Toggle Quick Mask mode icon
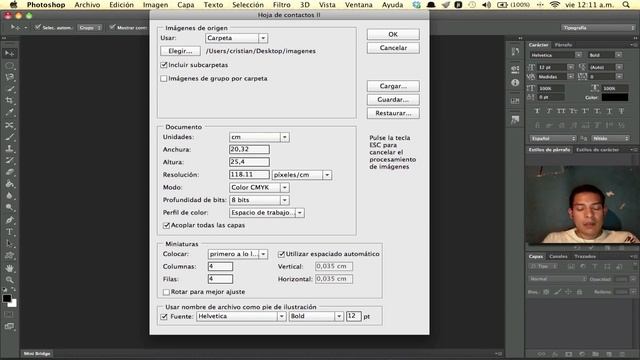Viewport: 640px width, 360px height. (x=9, y=314)
